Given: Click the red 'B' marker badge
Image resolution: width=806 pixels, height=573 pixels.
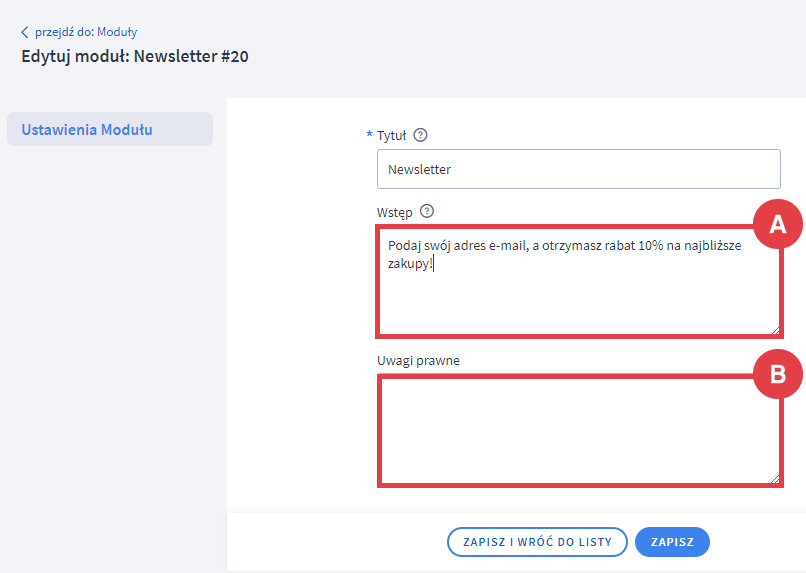Looking at the screenshot, I should pyautogui.click(x=777, y=375).
